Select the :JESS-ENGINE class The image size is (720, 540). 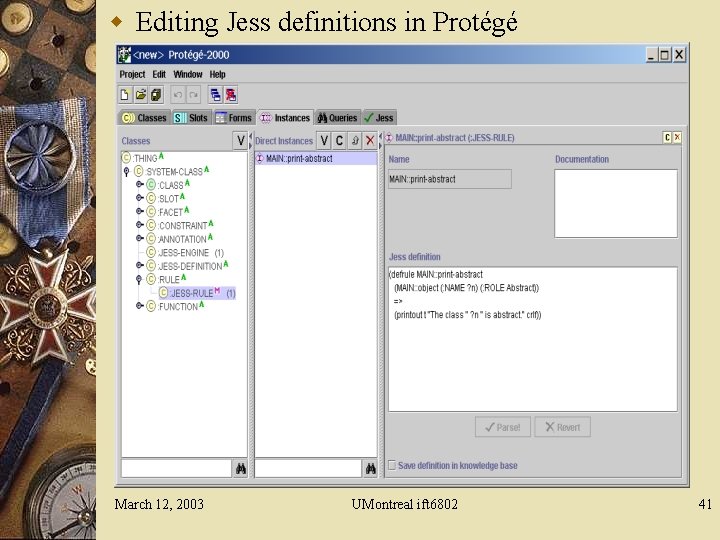(185, 253)
